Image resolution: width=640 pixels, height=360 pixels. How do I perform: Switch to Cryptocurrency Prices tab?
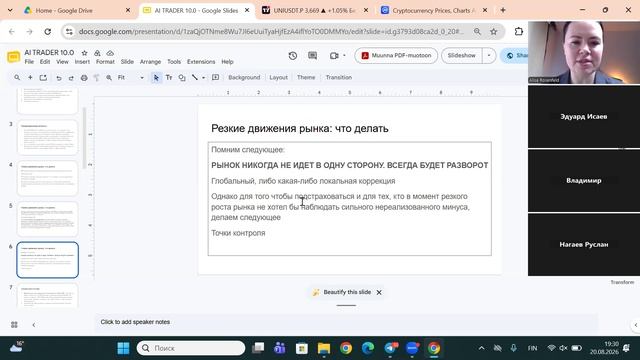point(434,10)
